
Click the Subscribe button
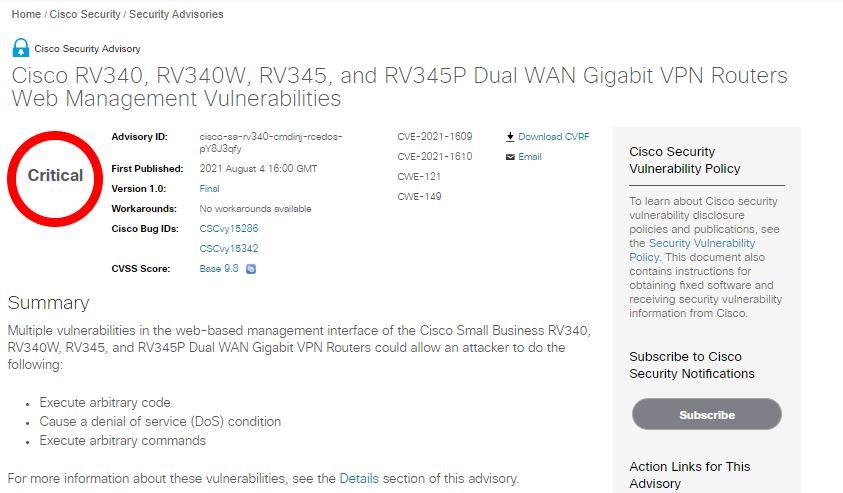click(x=706, y=415)
